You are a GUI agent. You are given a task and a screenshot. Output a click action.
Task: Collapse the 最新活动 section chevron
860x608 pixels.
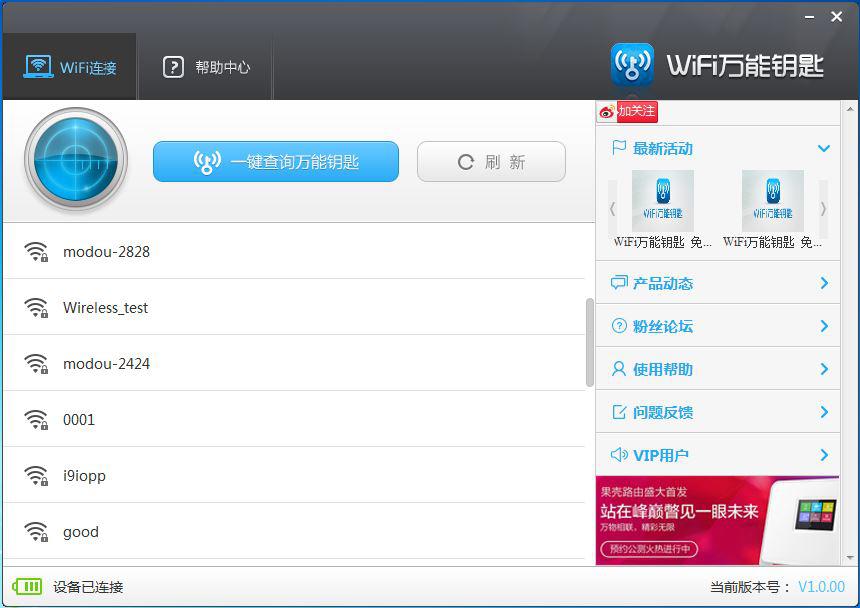tap(823, 148)
